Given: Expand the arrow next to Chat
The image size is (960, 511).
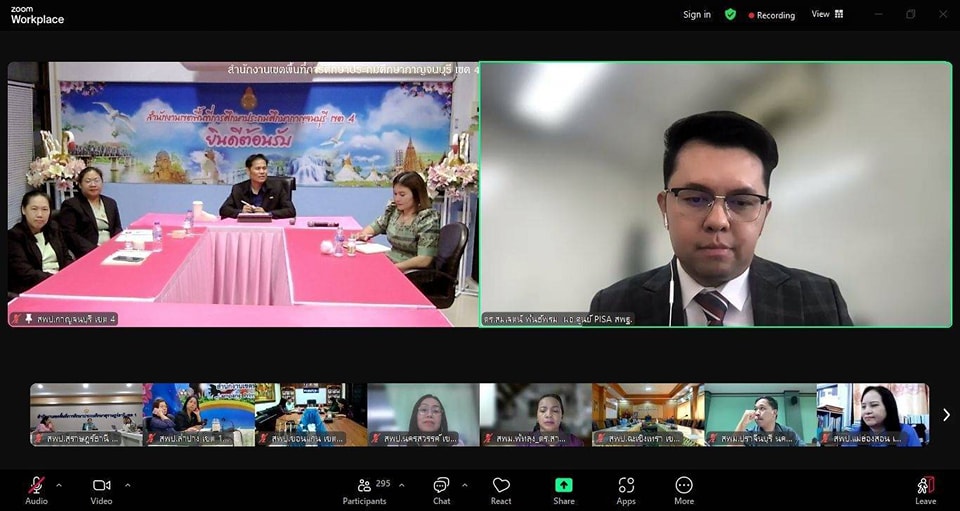Looking at the screenshot, I should pyautogui.click(x=464, y=485).
